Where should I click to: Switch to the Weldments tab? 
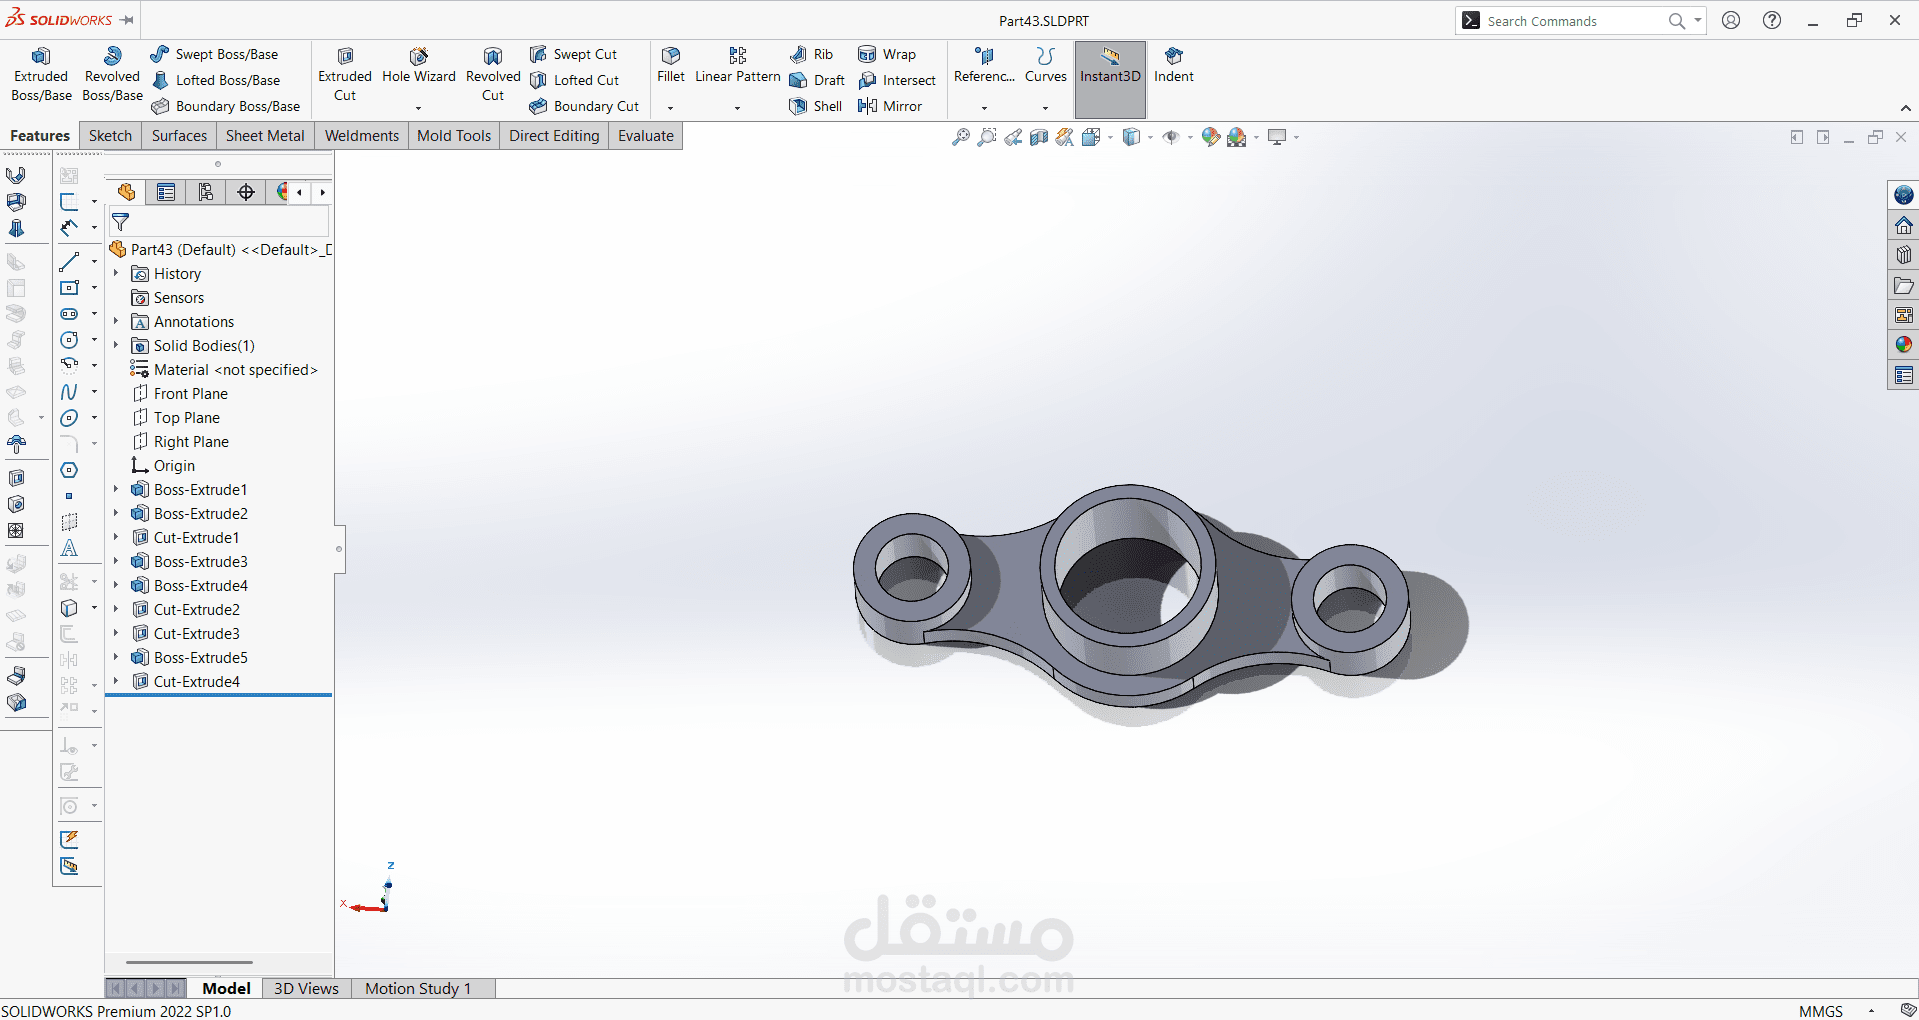click(x=362, y=136)
